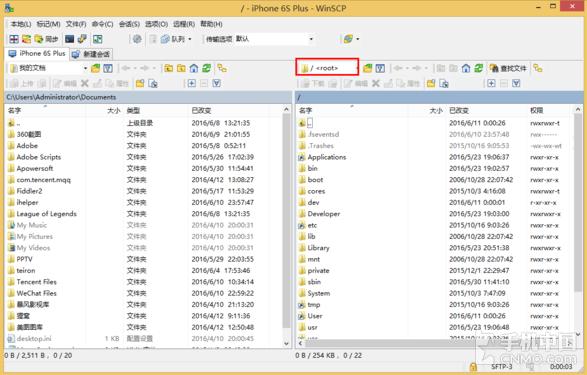Create new file in remote panel

(444, 83)
